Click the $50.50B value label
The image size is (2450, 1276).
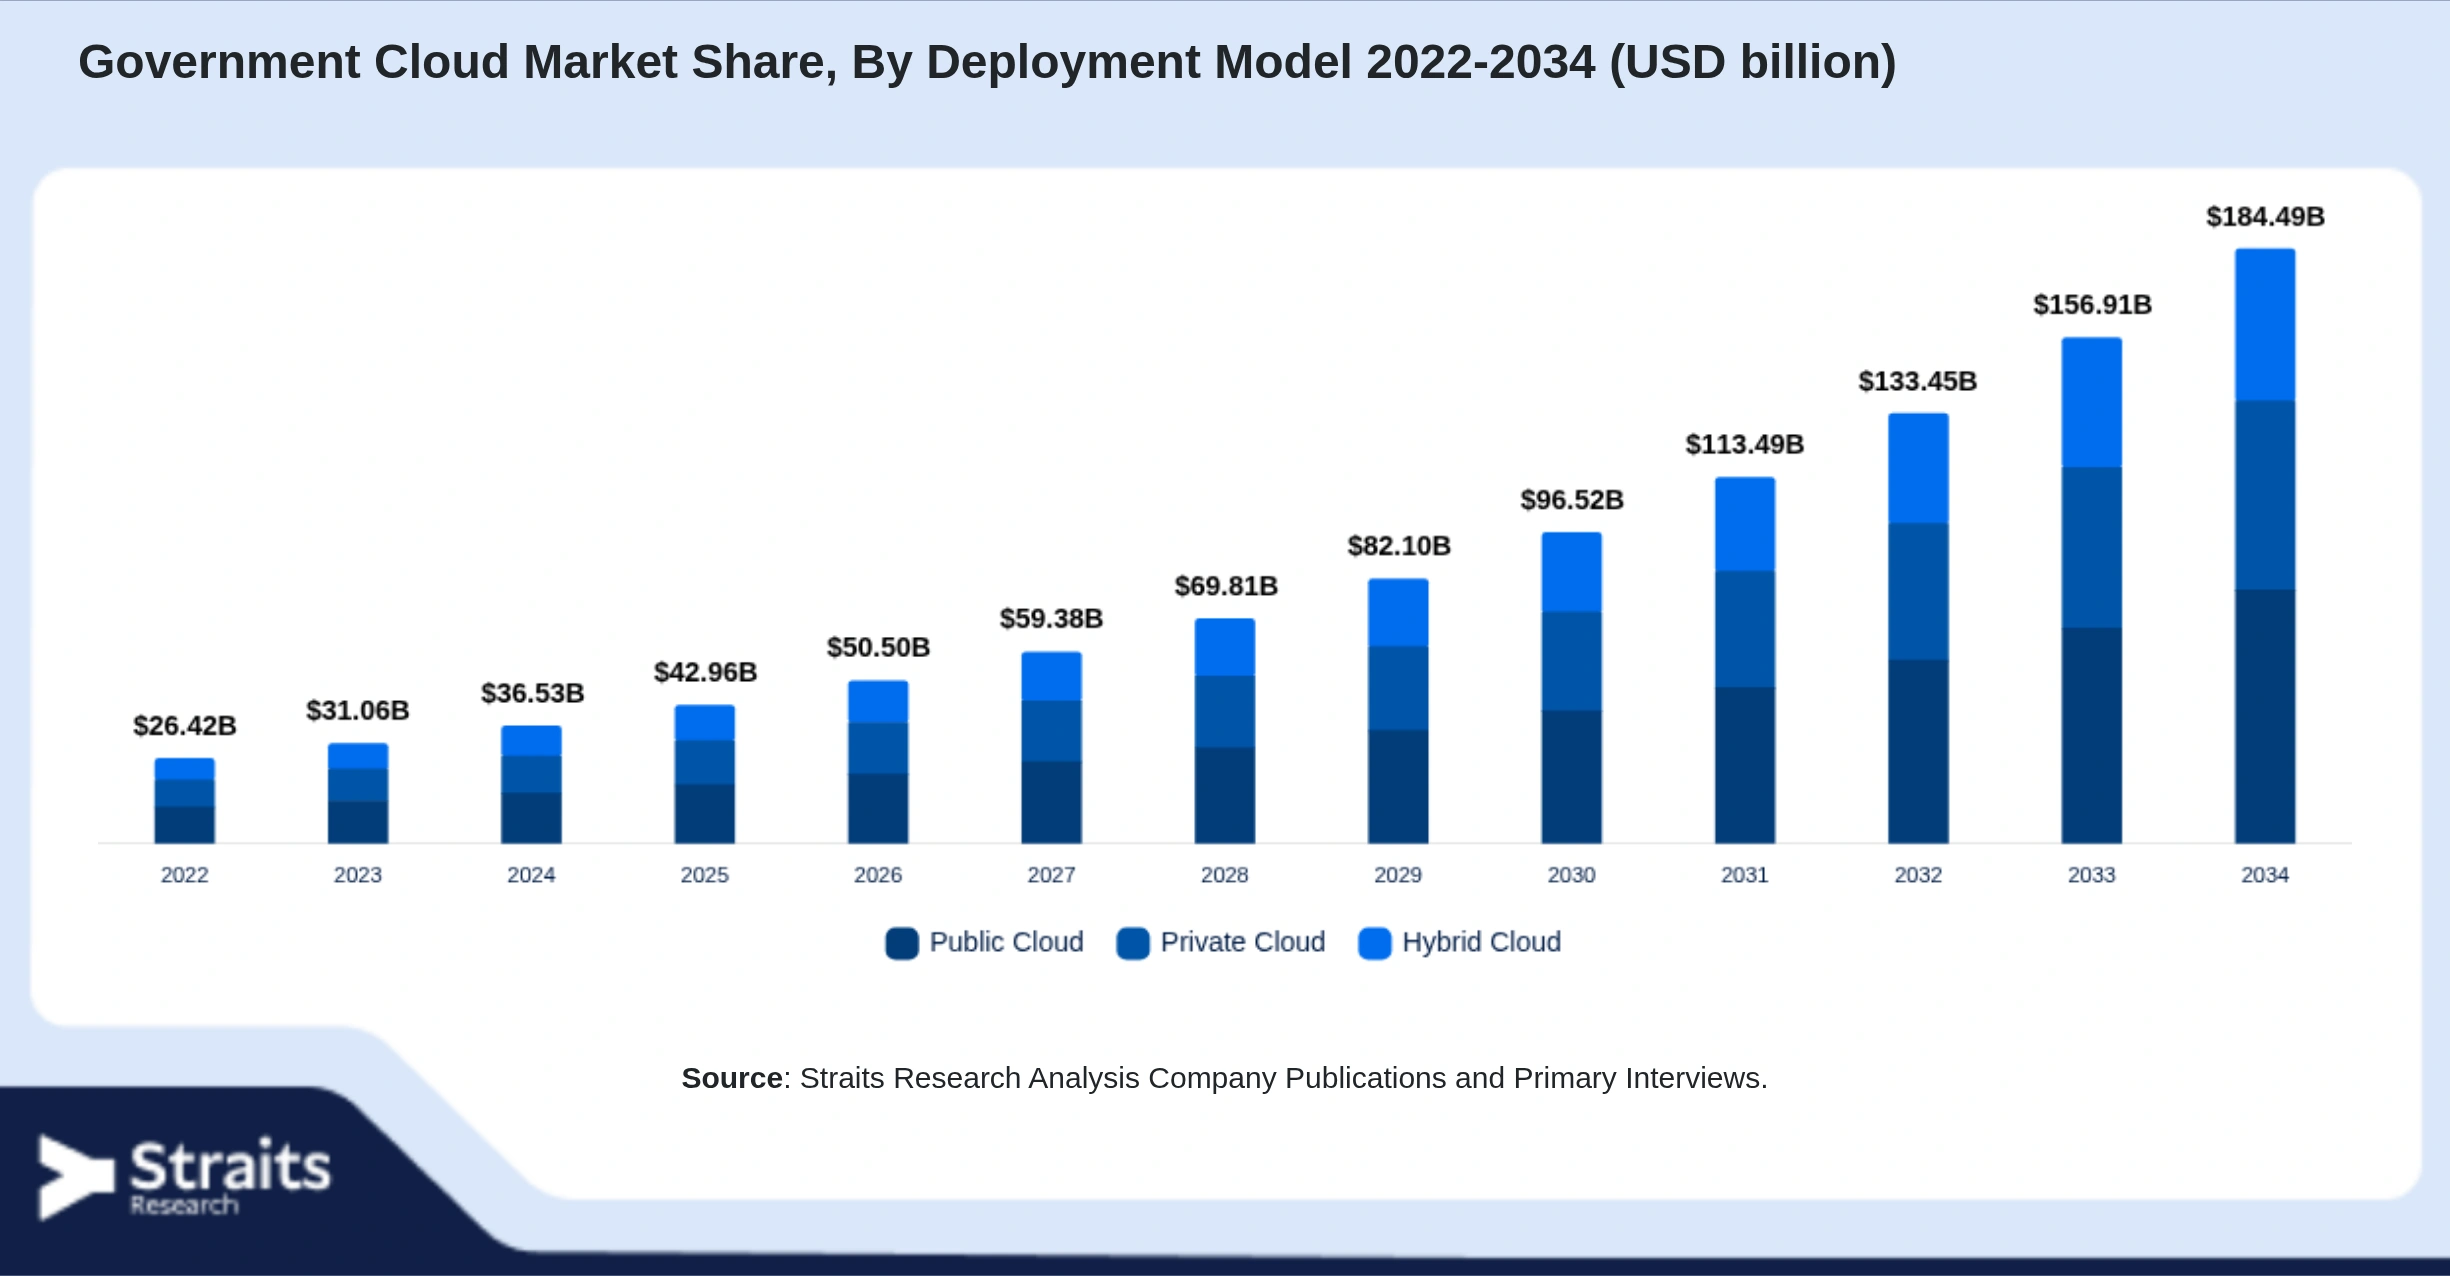tap(878, 648)
